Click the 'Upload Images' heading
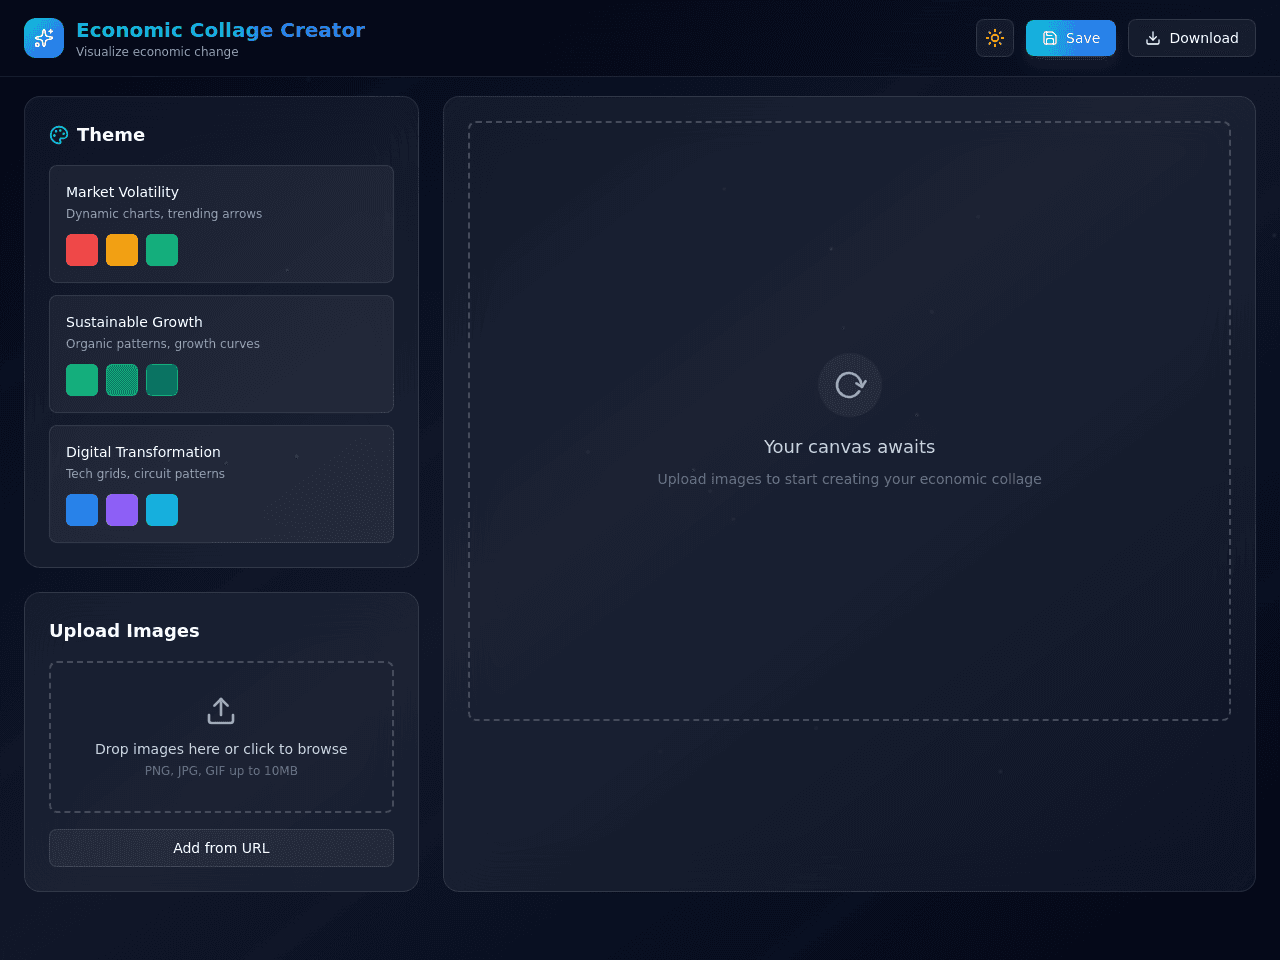 [x=124, y=631]
